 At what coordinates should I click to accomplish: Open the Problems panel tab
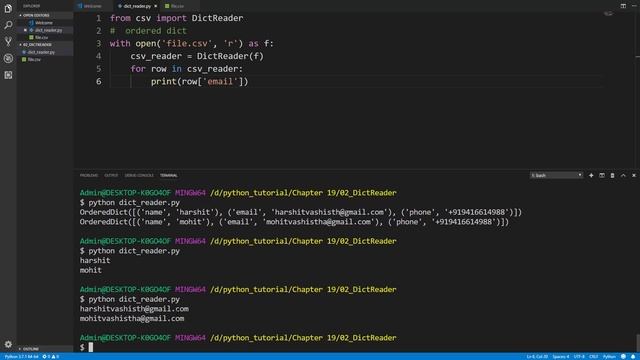click(x=89, y=175)
